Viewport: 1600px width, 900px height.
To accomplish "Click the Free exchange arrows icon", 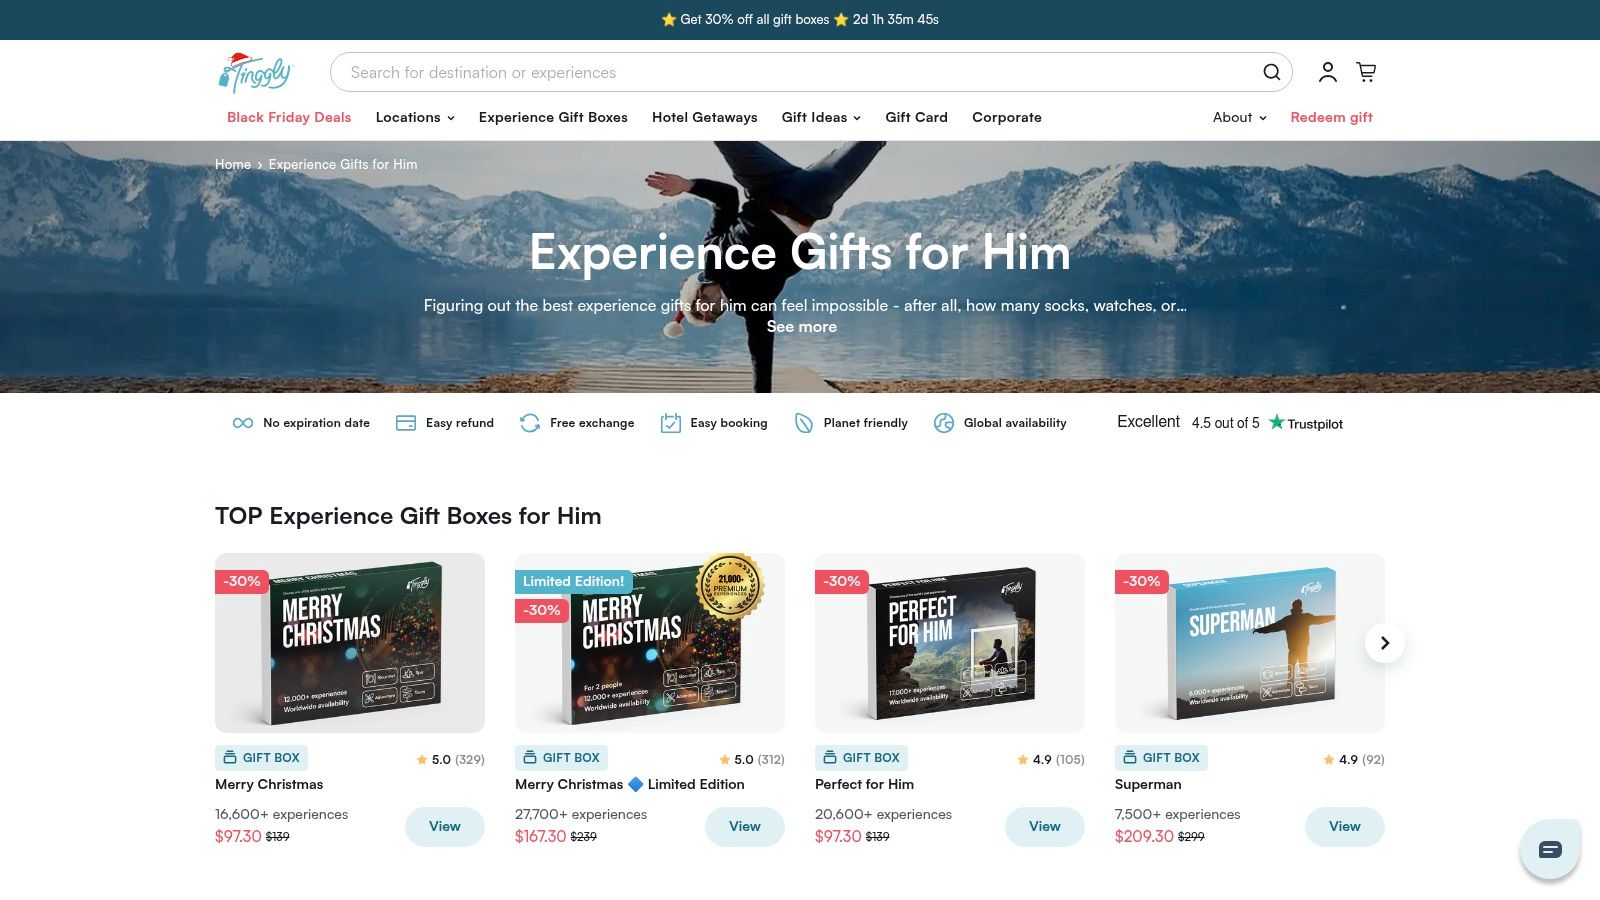I will pos(530,423).
